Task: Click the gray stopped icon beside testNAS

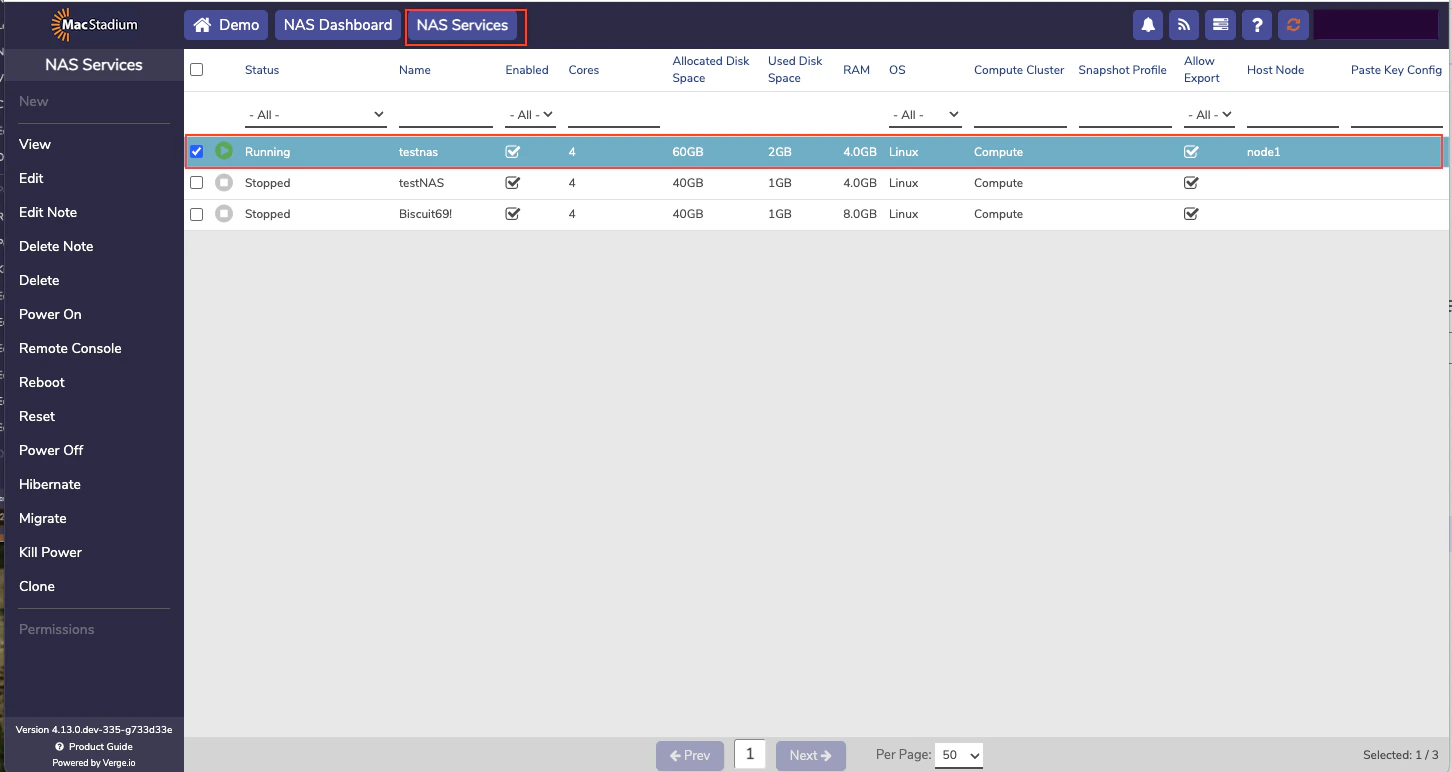Action: click(224, 183)
